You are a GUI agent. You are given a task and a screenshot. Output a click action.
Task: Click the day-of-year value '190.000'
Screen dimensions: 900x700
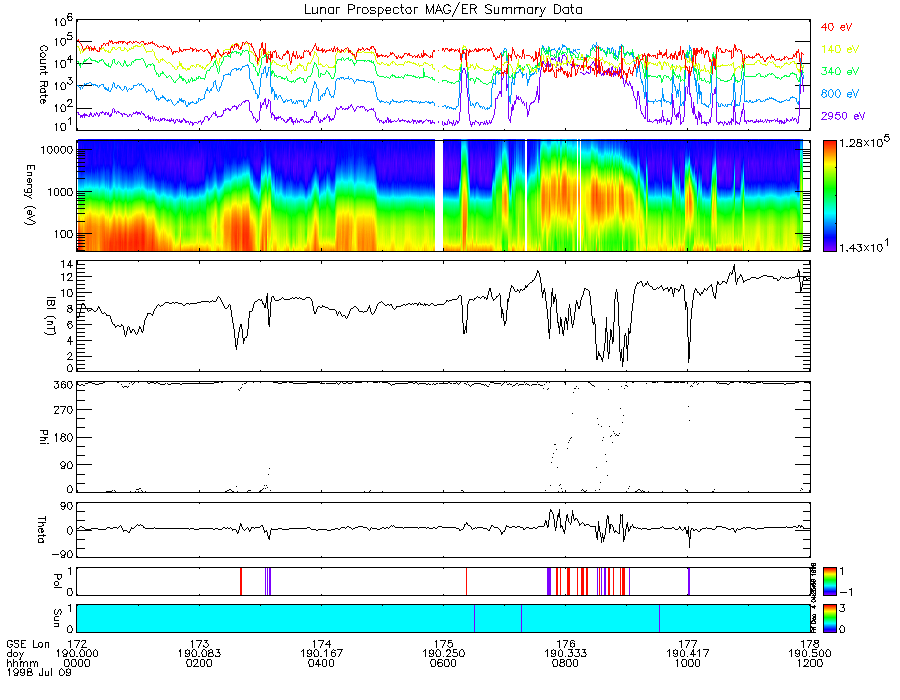pyautogui.click(x=77, y=654)
